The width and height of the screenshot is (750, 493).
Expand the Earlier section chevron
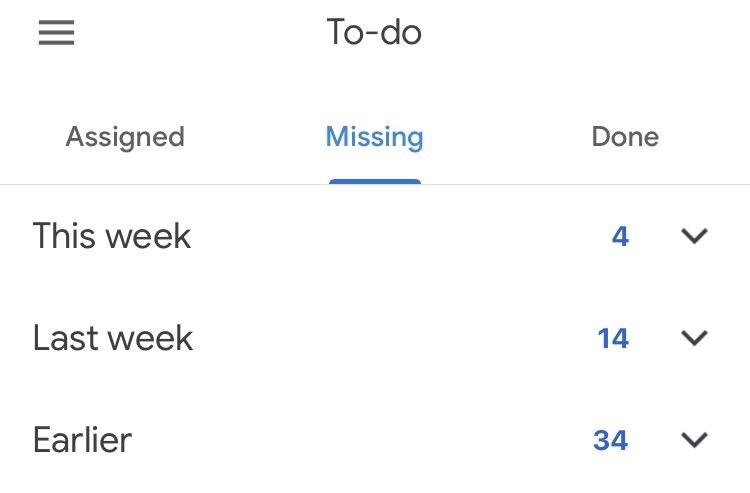pyautogui.click(x=694, y=440)
